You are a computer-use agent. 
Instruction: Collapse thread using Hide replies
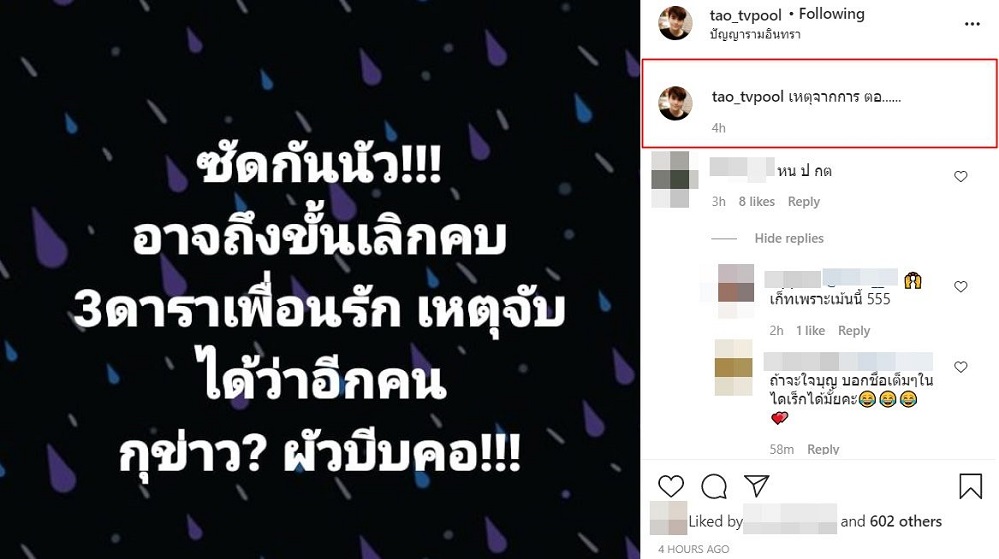pyautogui.click(x=789, y=238)
